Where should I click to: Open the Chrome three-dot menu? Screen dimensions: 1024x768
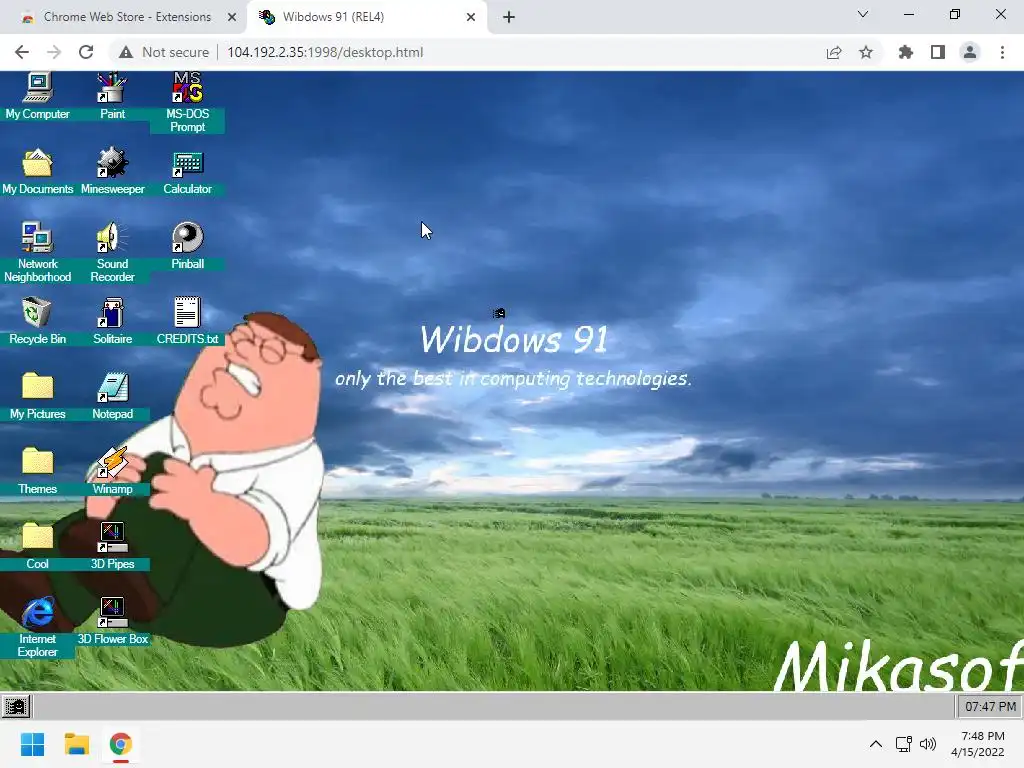tap(1002, 52)
